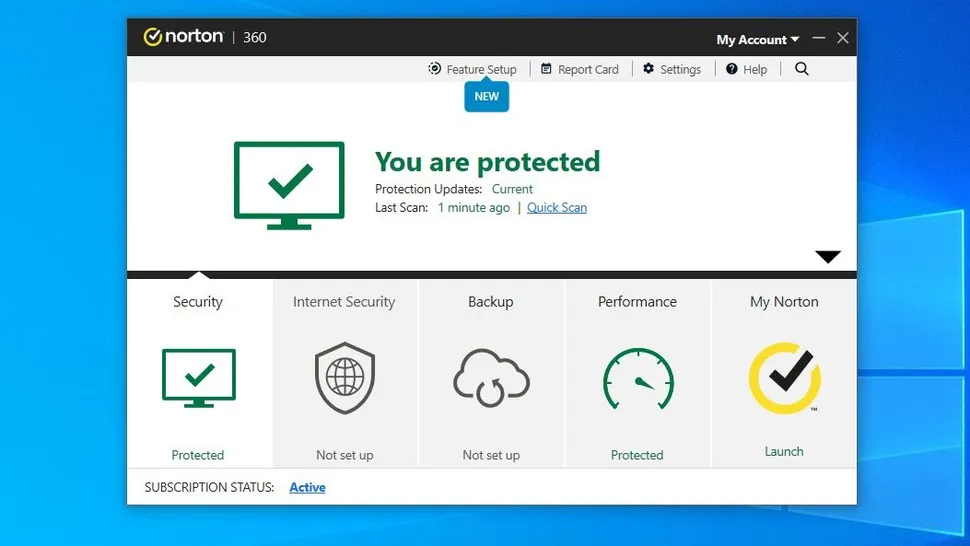970x546 pixels.
Task: Click the green Security monitor icon
Action: point(198,377)
